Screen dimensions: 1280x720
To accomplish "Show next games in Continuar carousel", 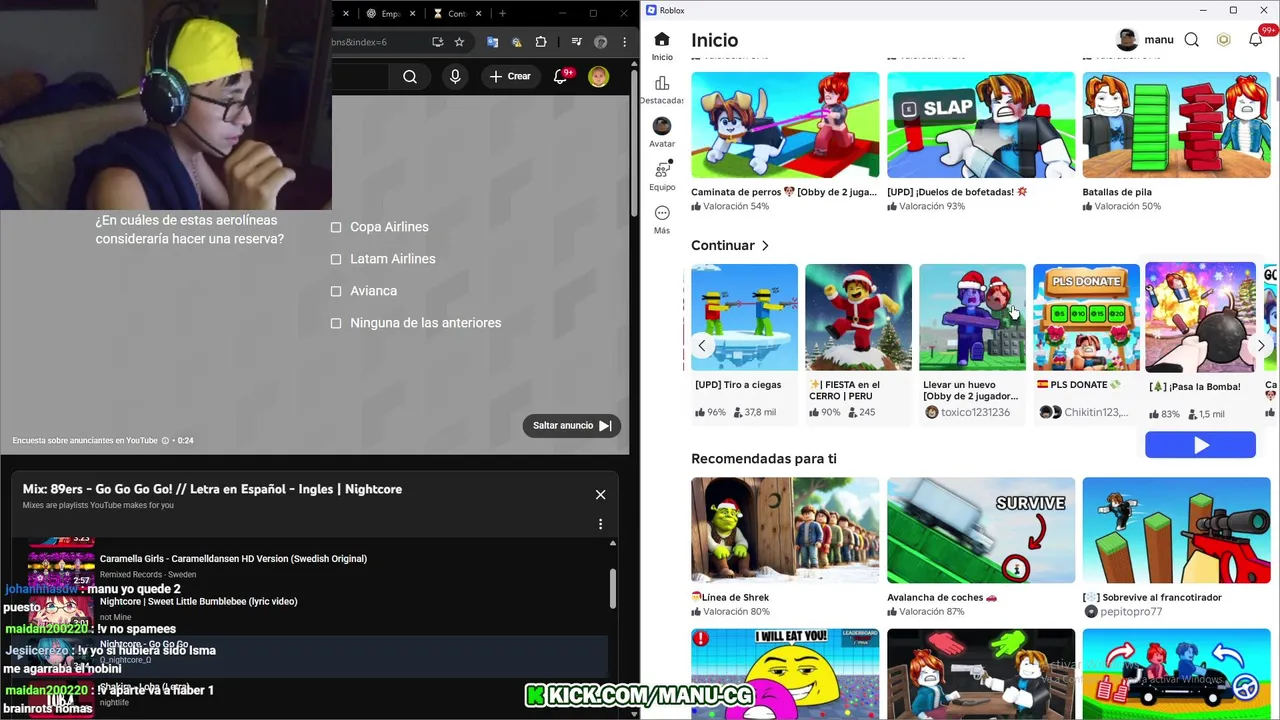I will (1260, 345).
